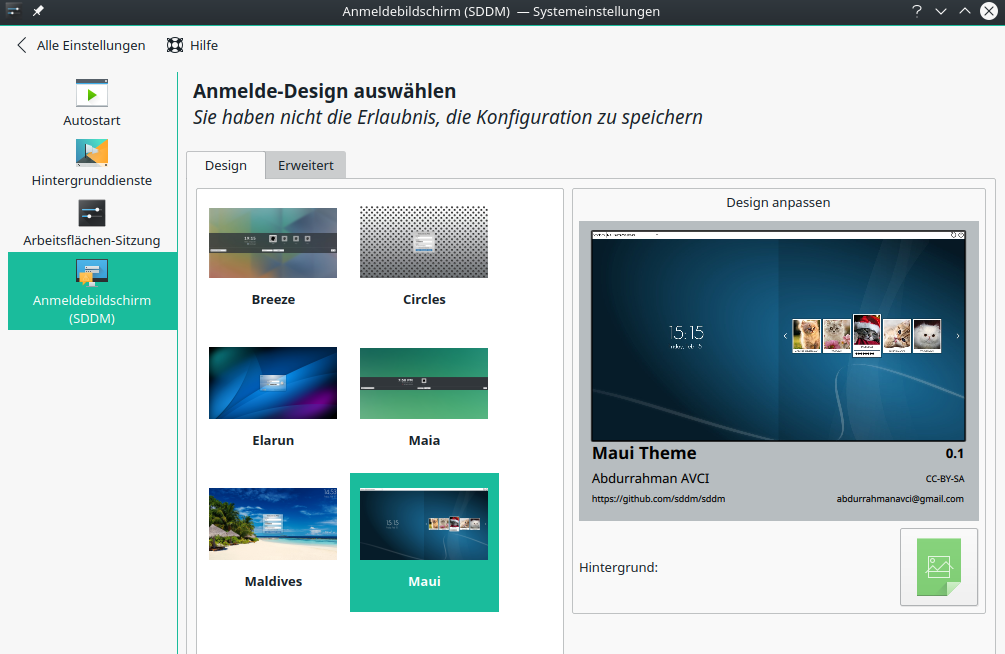Viewport: 1005px width, 654px height.
Task: Select Anmeldebildschirm (SDDM) in sidebar
Action: (92, 290)
